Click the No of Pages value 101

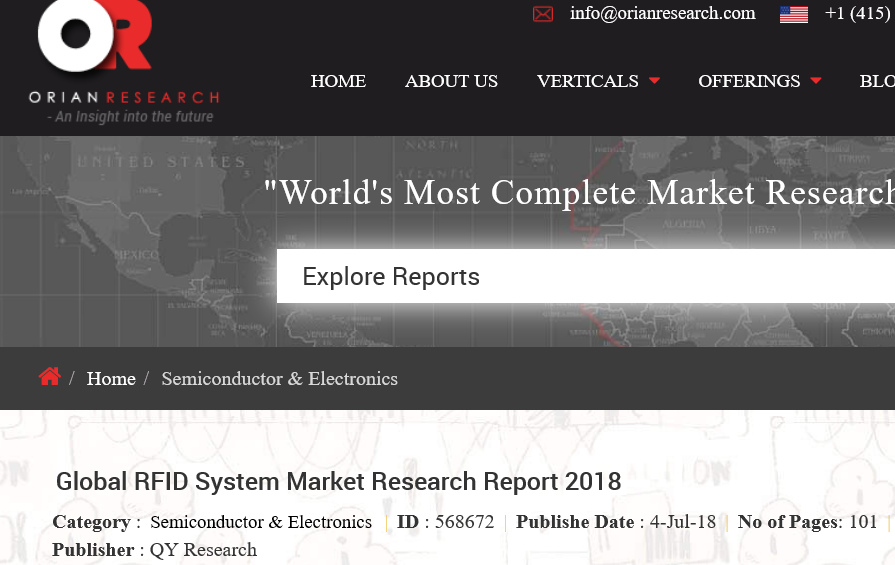[x=863, y=522]
